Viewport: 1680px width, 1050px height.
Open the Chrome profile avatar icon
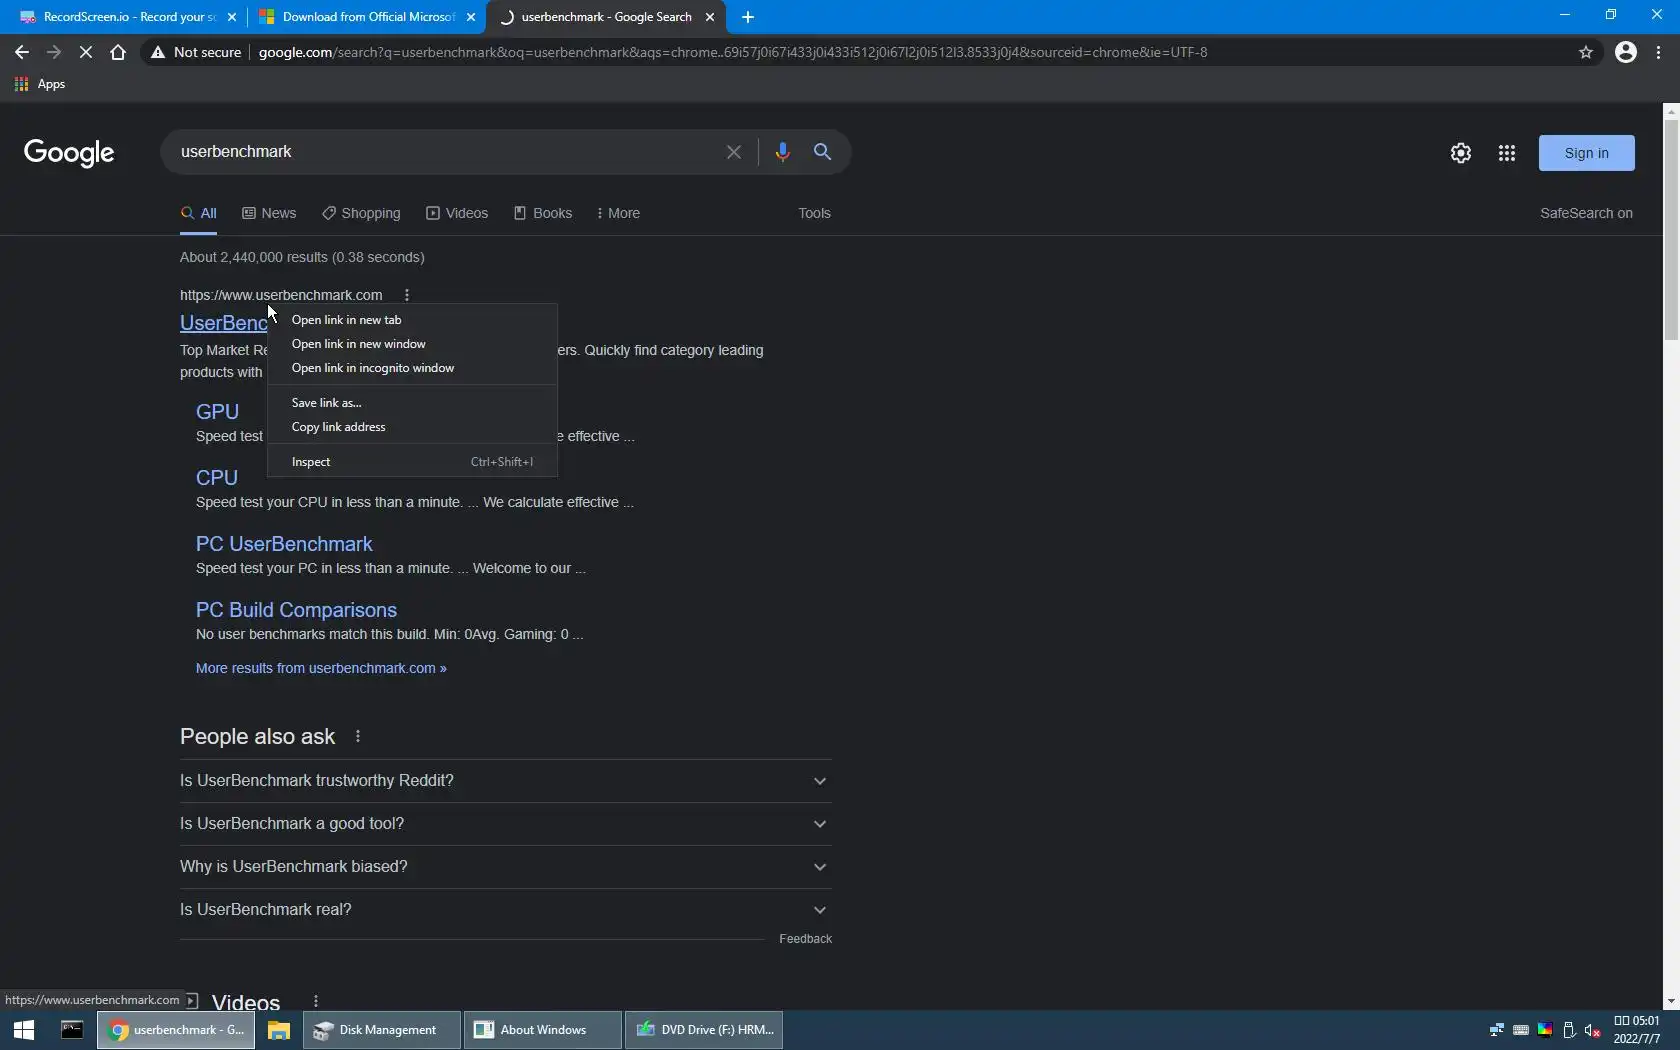pyautogui.click(x=1626, y=52)
